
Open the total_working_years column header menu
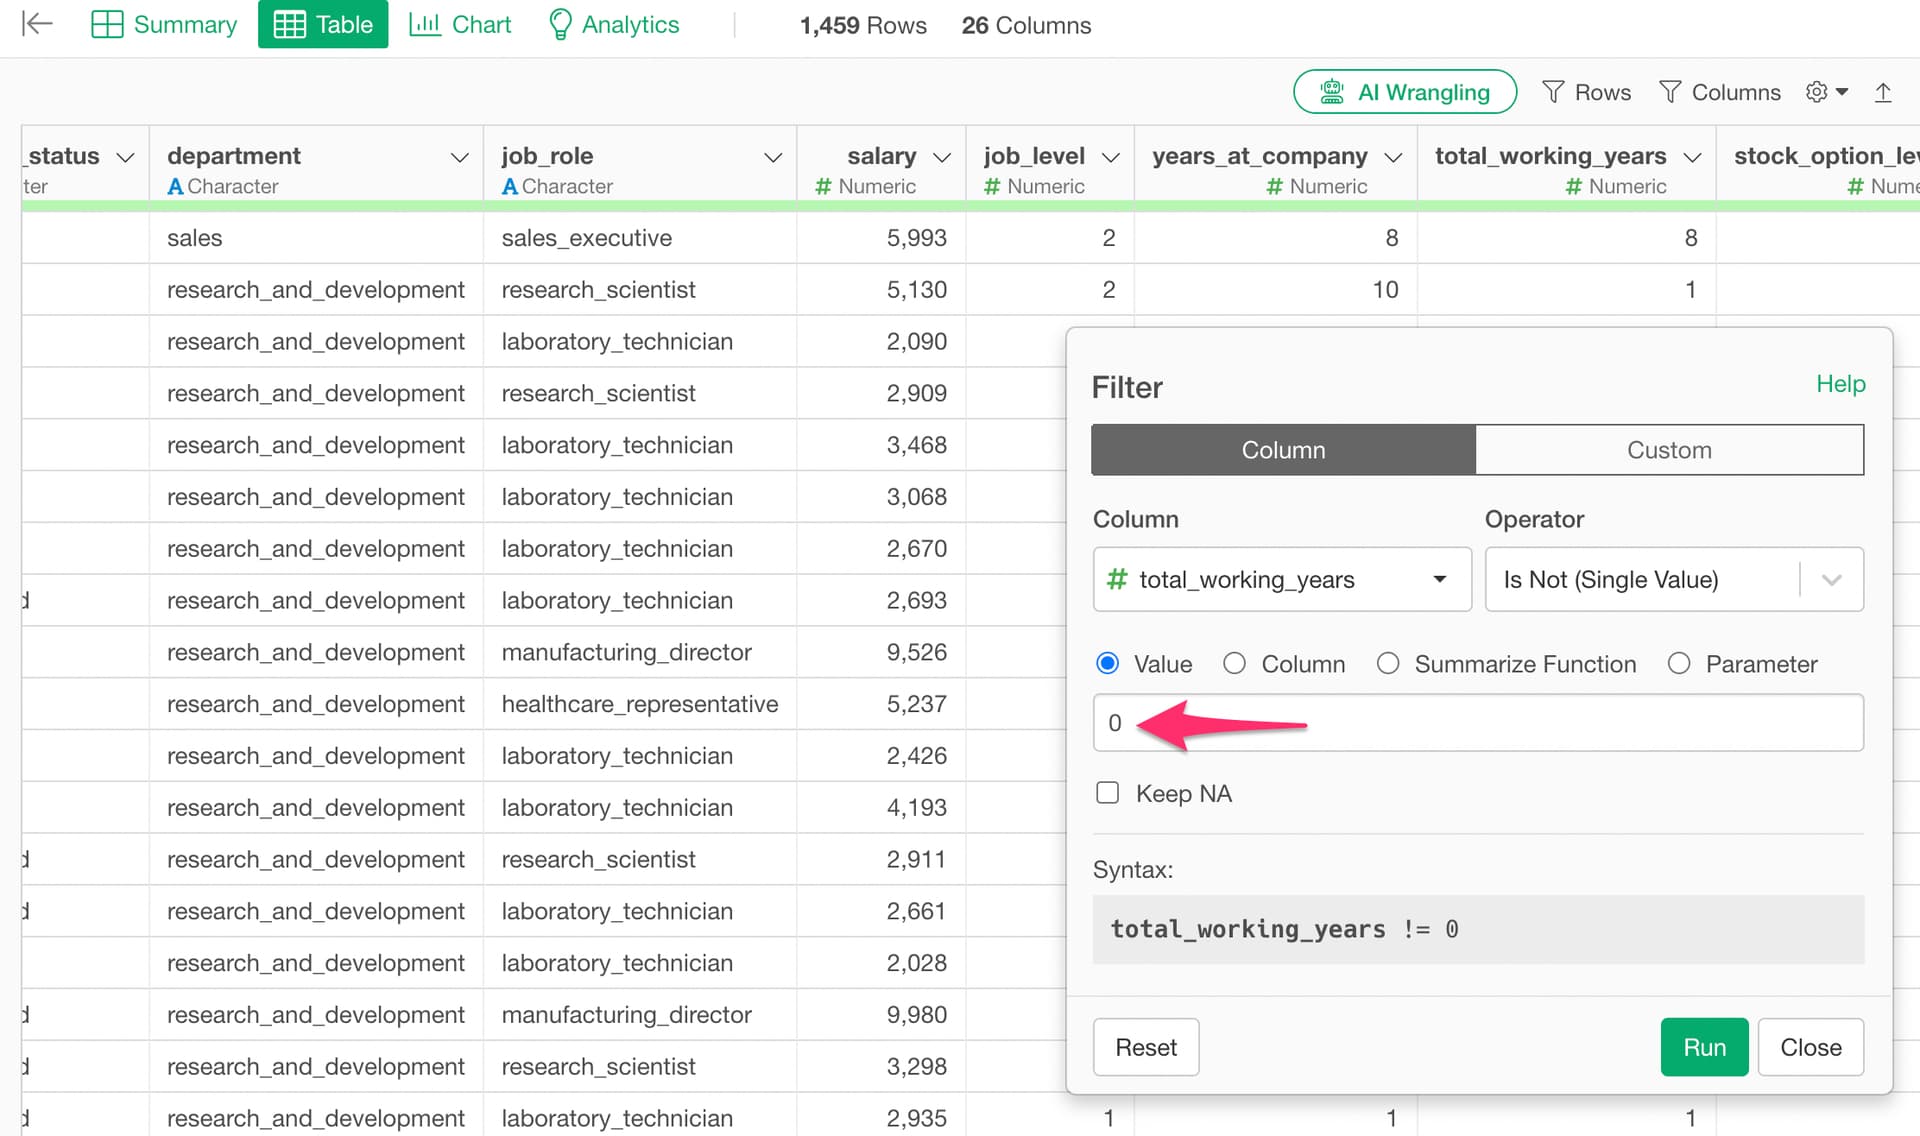point(1692,157)
